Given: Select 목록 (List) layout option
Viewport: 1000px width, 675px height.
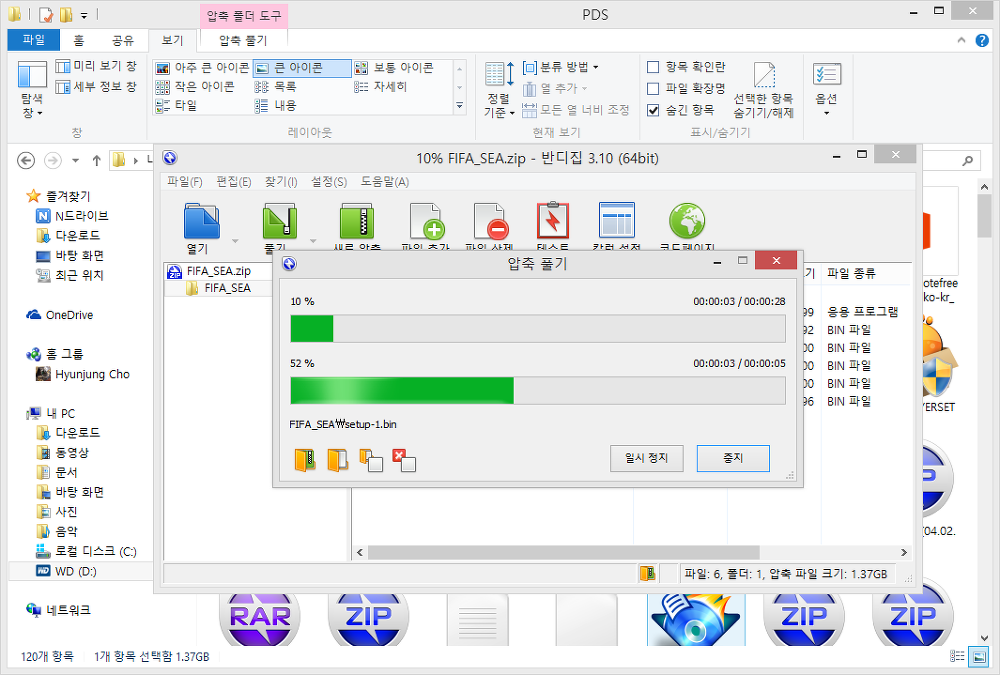Looking at the screenshot, I should [x=276, y=86].
